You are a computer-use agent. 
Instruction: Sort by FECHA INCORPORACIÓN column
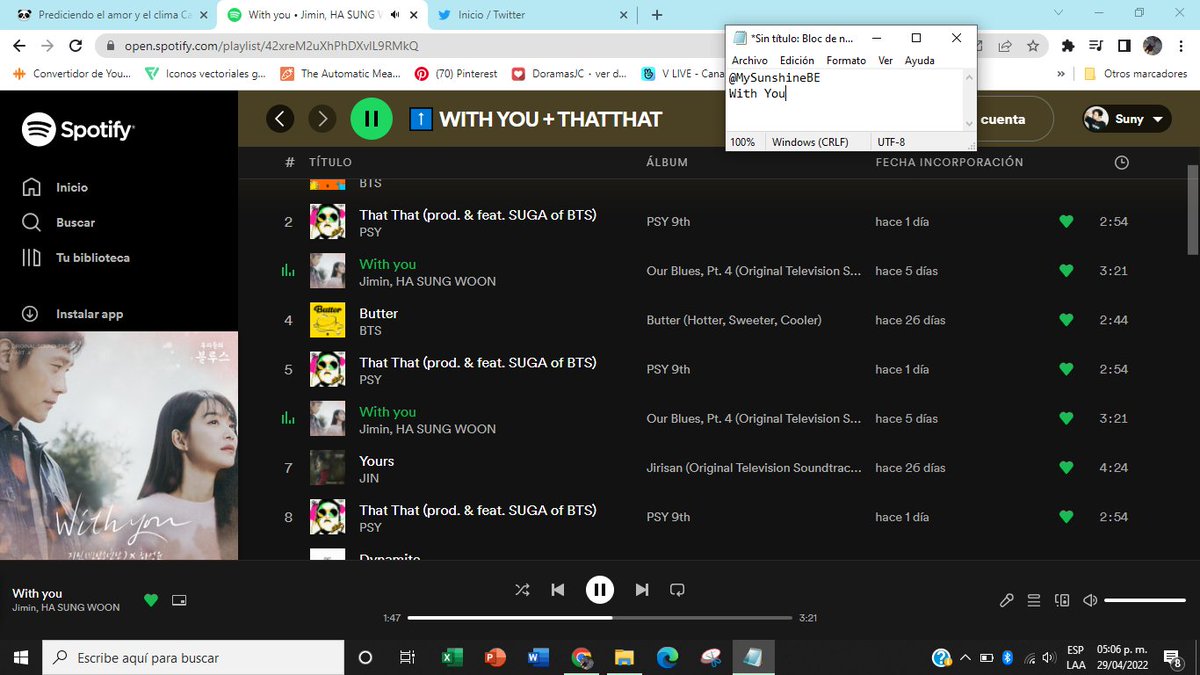[x=949, y=162]
